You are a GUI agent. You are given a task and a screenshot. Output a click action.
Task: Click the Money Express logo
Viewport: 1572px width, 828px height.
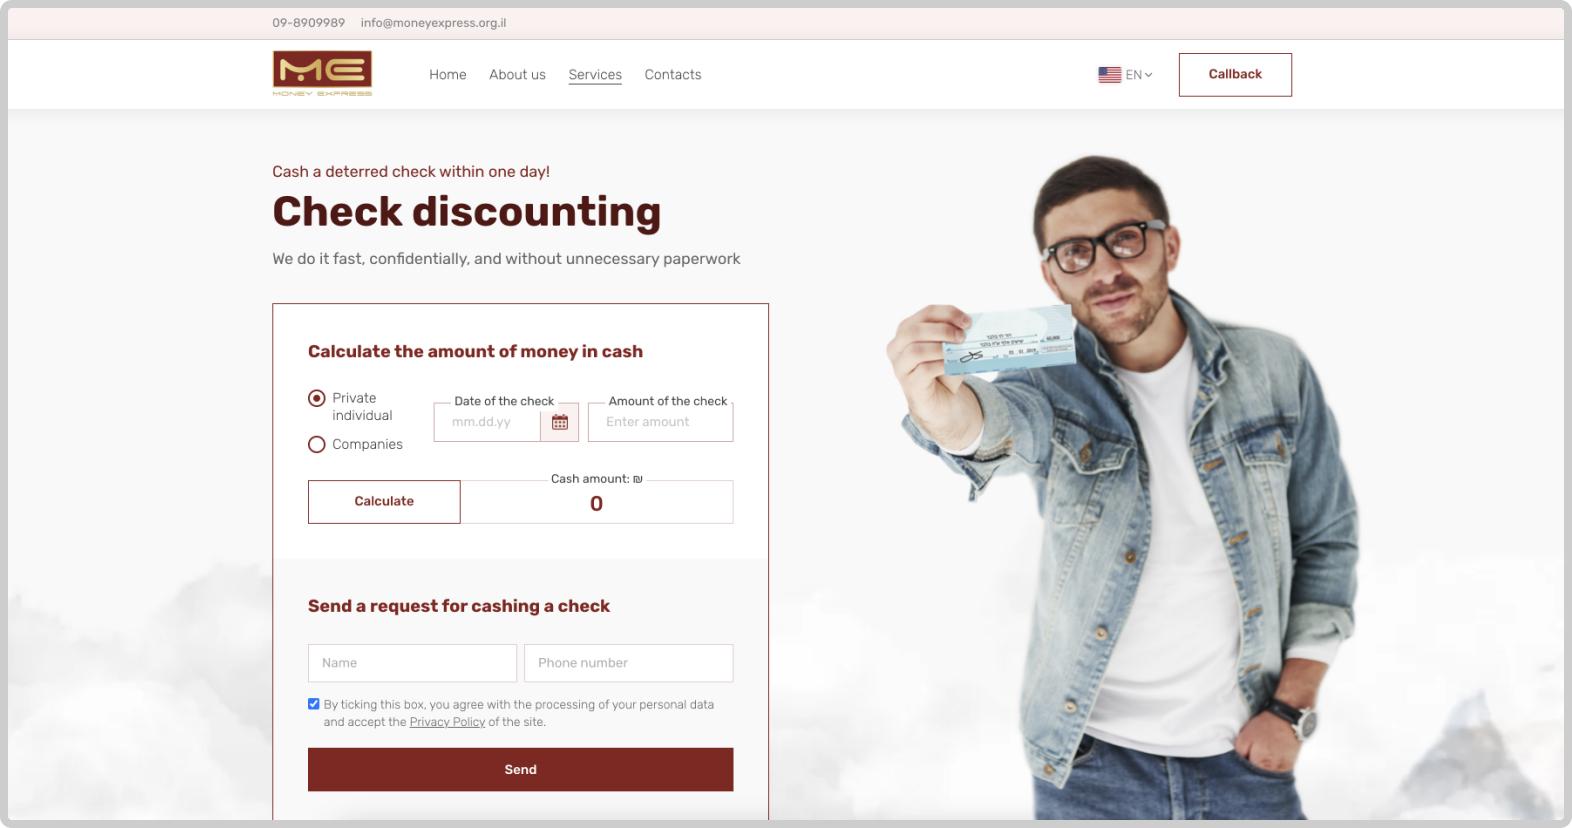322,73
